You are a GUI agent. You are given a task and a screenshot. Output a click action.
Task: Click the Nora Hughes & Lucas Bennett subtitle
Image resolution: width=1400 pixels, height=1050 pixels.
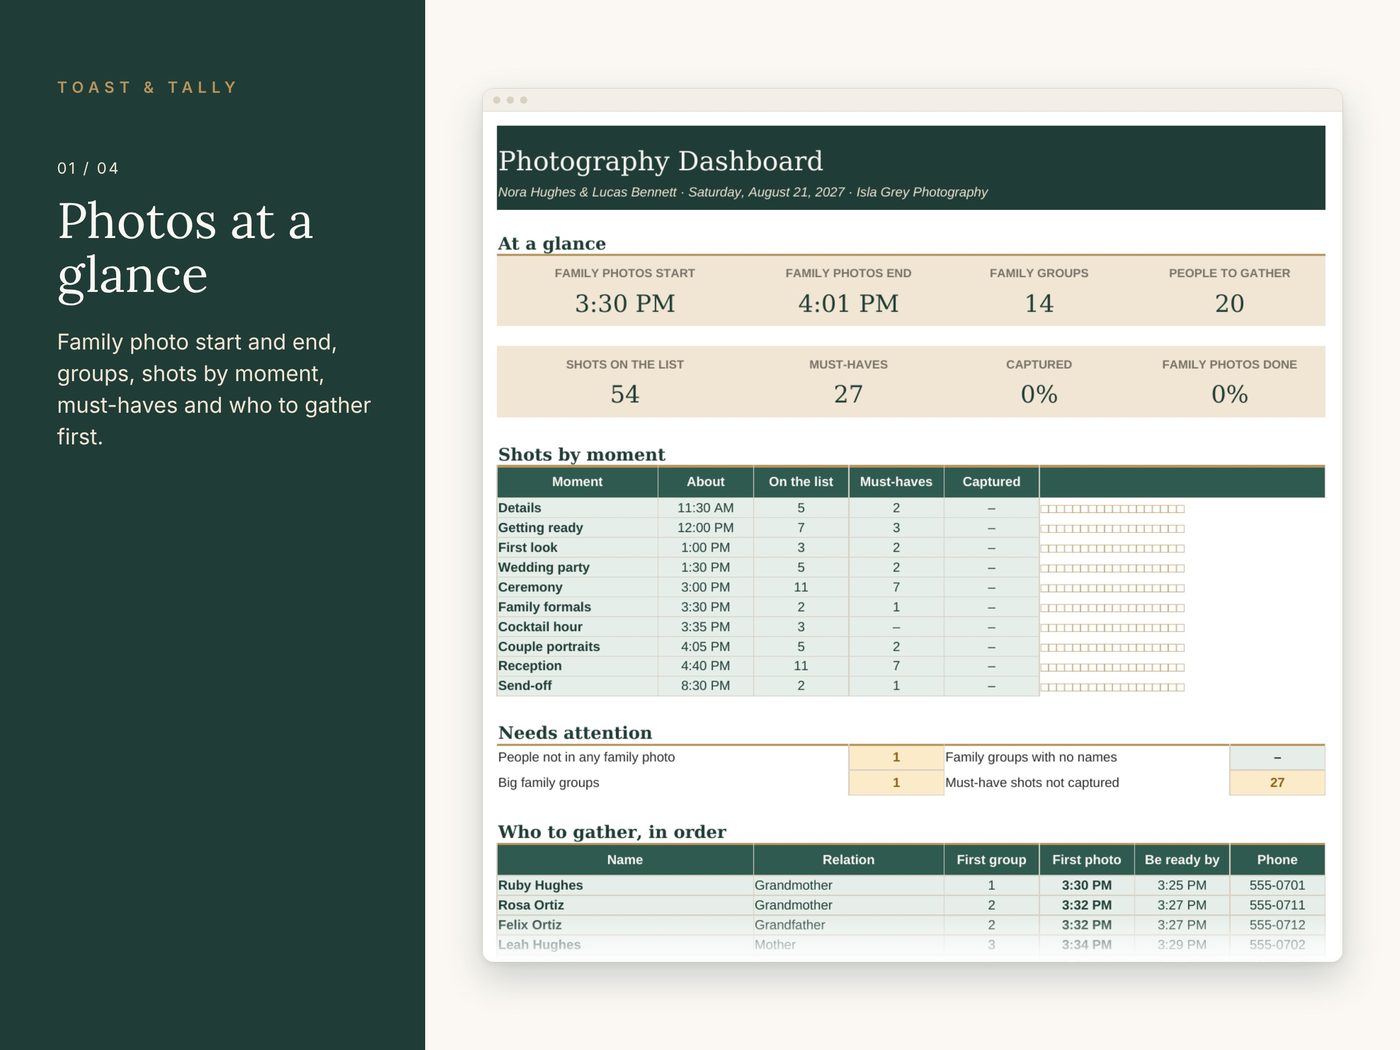[742, 192]
